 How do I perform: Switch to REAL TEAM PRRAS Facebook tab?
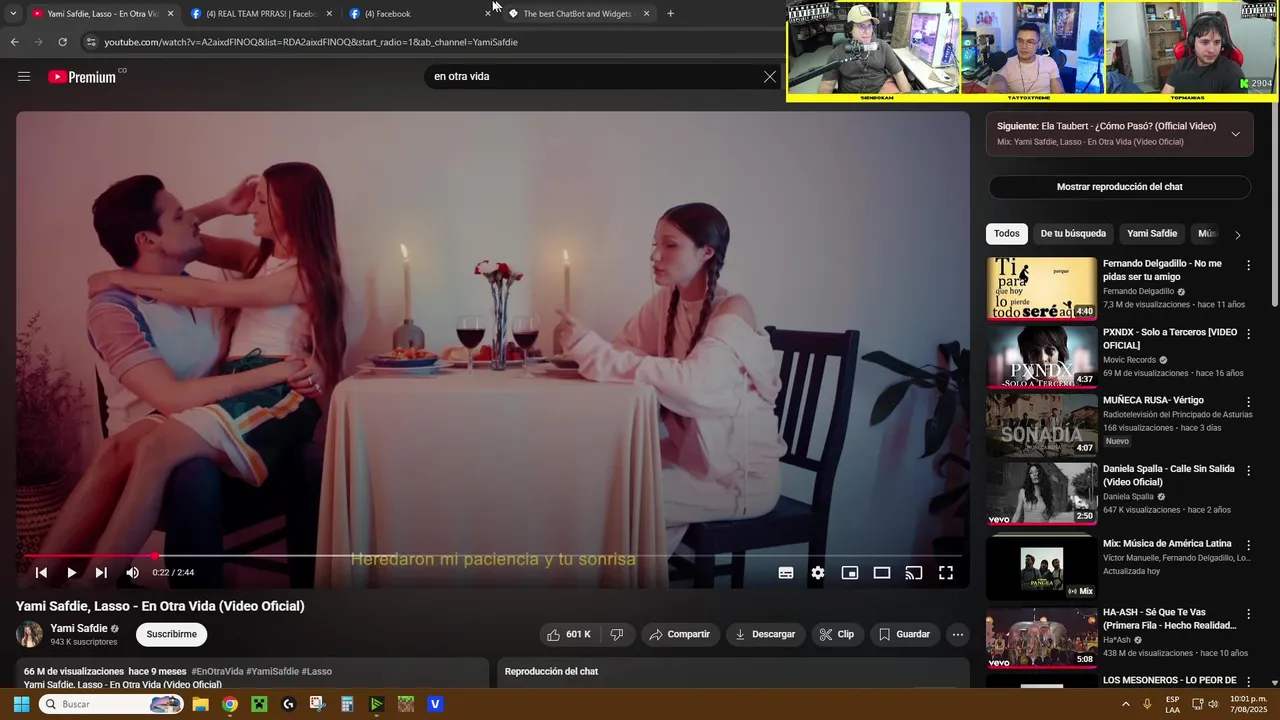(260, 14)
